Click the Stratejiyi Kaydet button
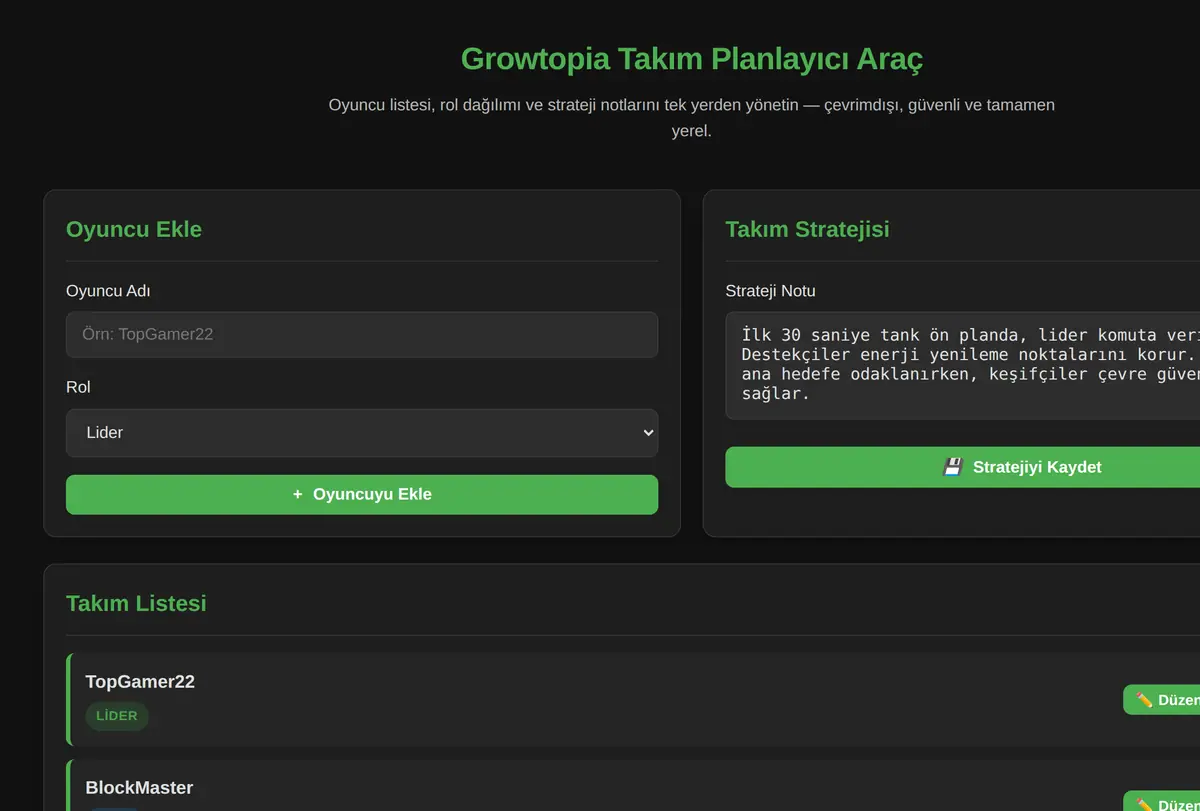This screenshot has width=1200, height=811. 962,467
